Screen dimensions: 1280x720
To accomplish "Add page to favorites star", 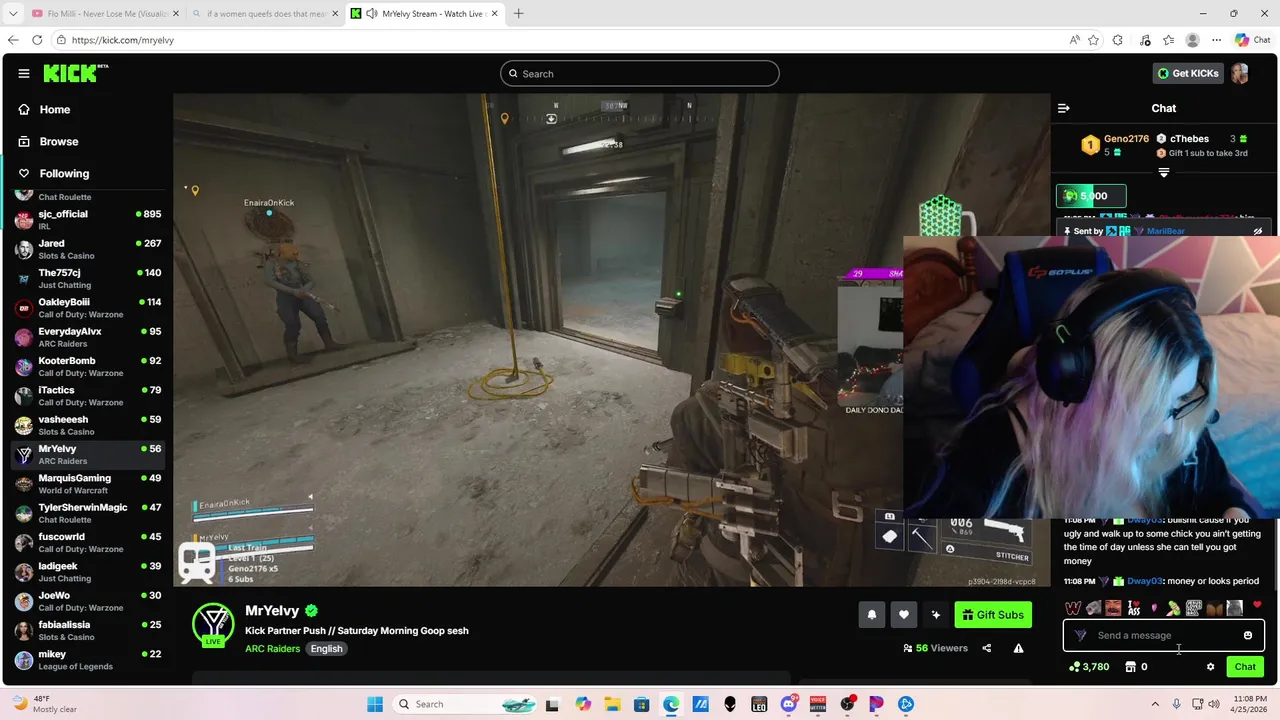I will 1093,40.
